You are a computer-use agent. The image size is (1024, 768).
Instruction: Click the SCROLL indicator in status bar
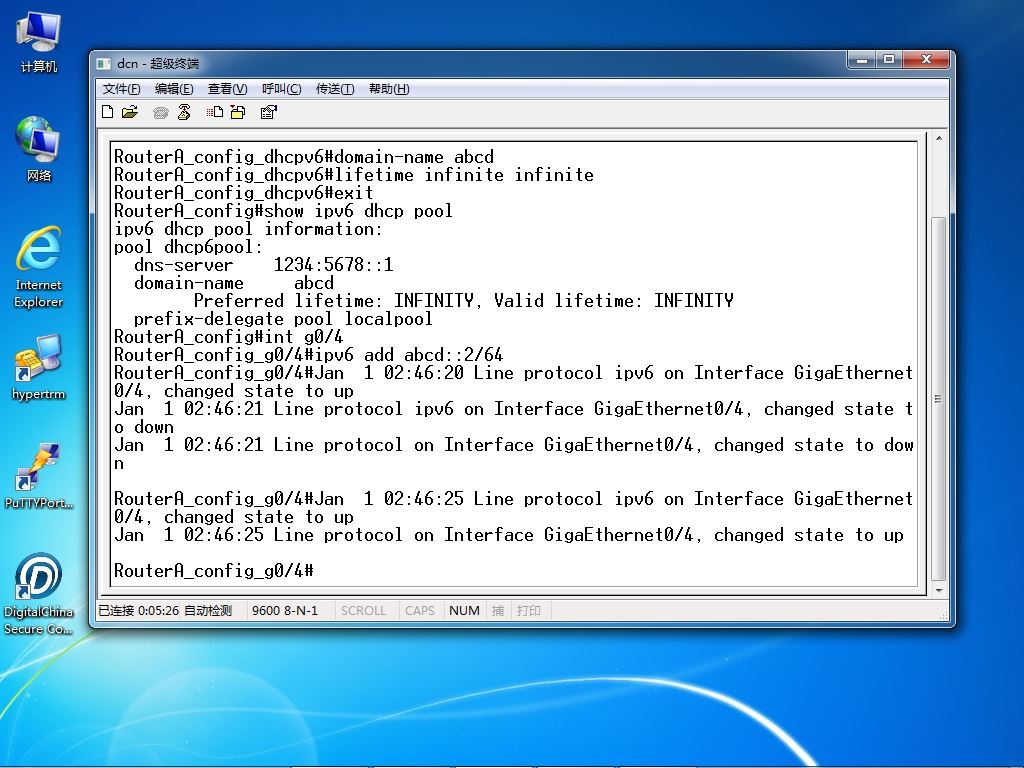click(363, 611)
